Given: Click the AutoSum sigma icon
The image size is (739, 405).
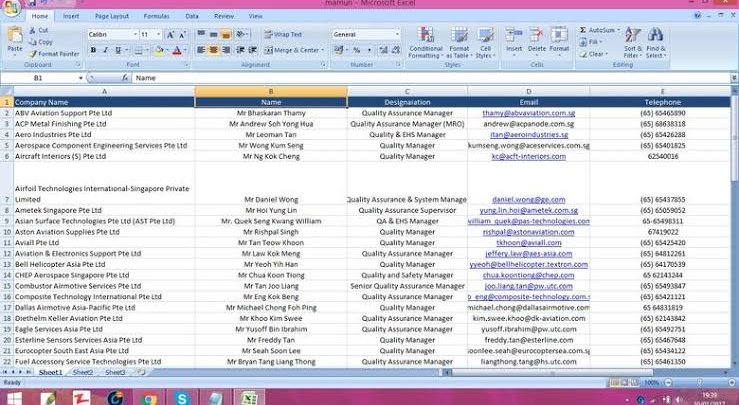Looking at the screenshot, I should 582,30.
